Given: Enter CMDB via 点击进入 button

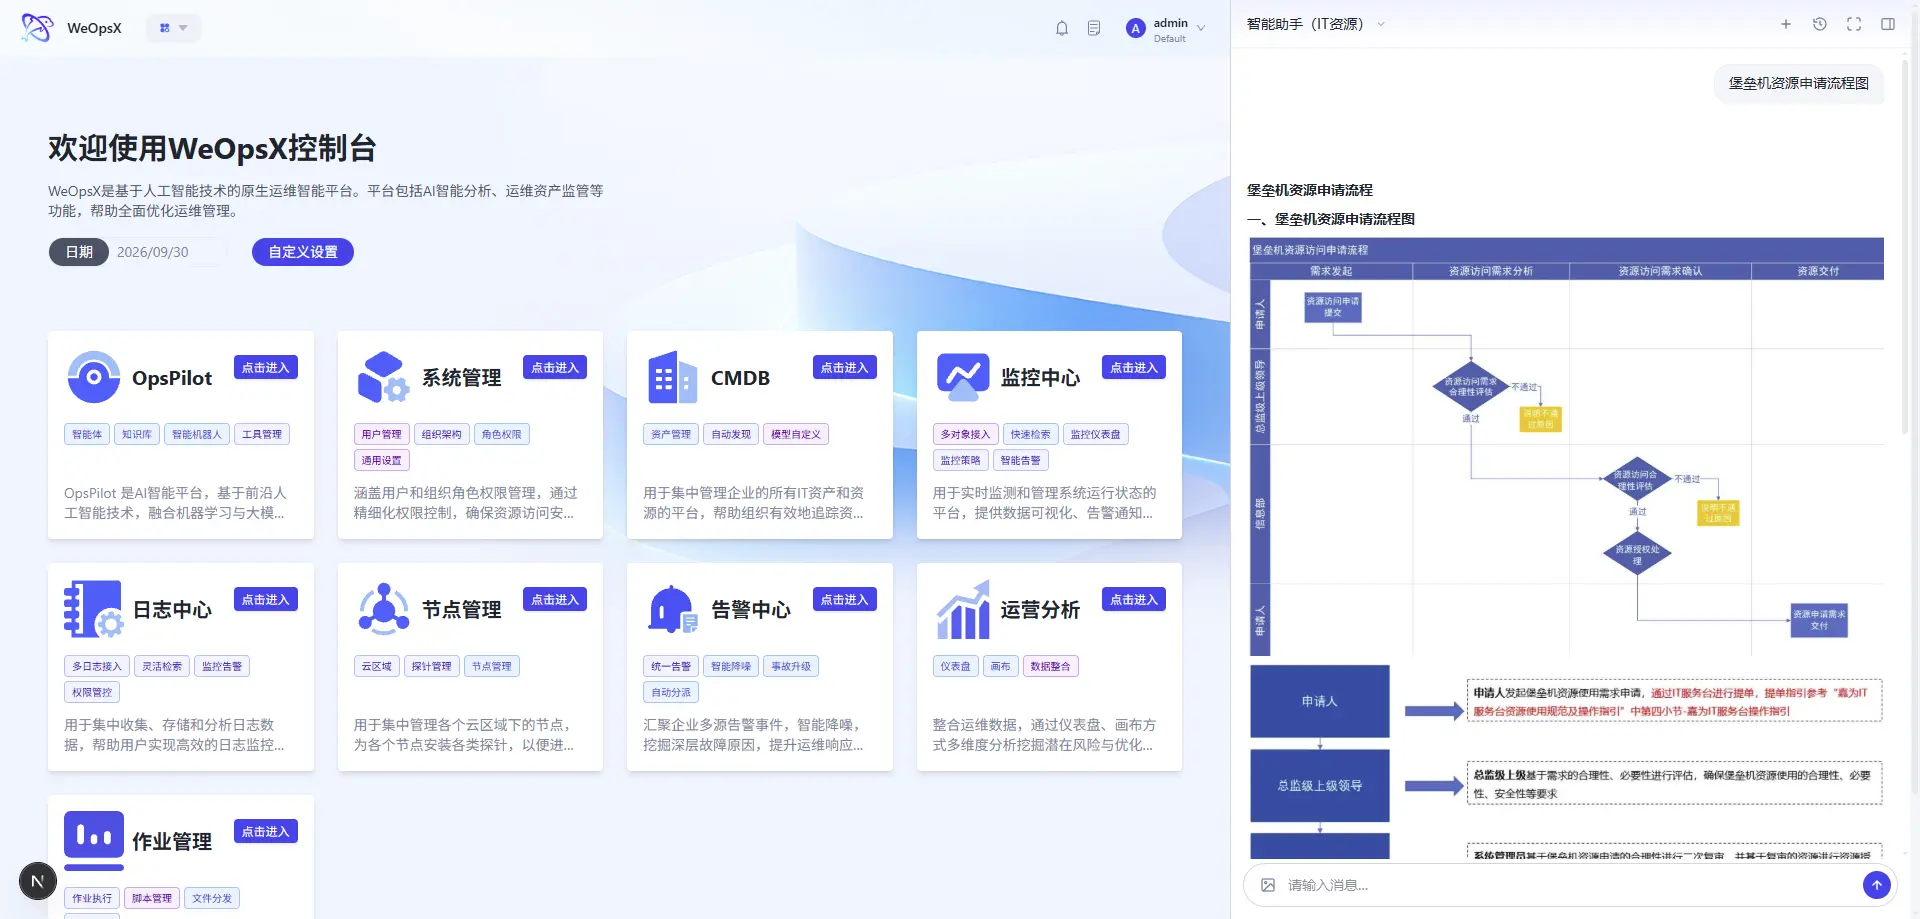Looking at the screenshot, I should [845, 367].
